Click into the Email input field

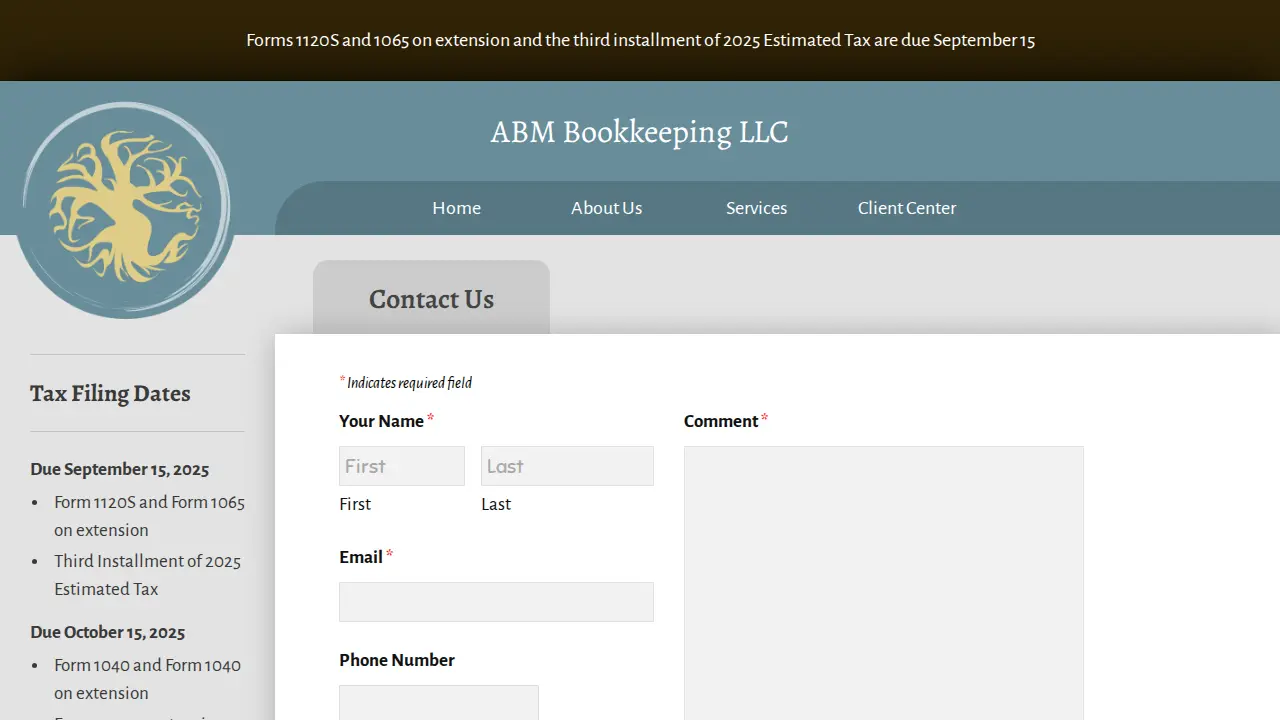496,602
